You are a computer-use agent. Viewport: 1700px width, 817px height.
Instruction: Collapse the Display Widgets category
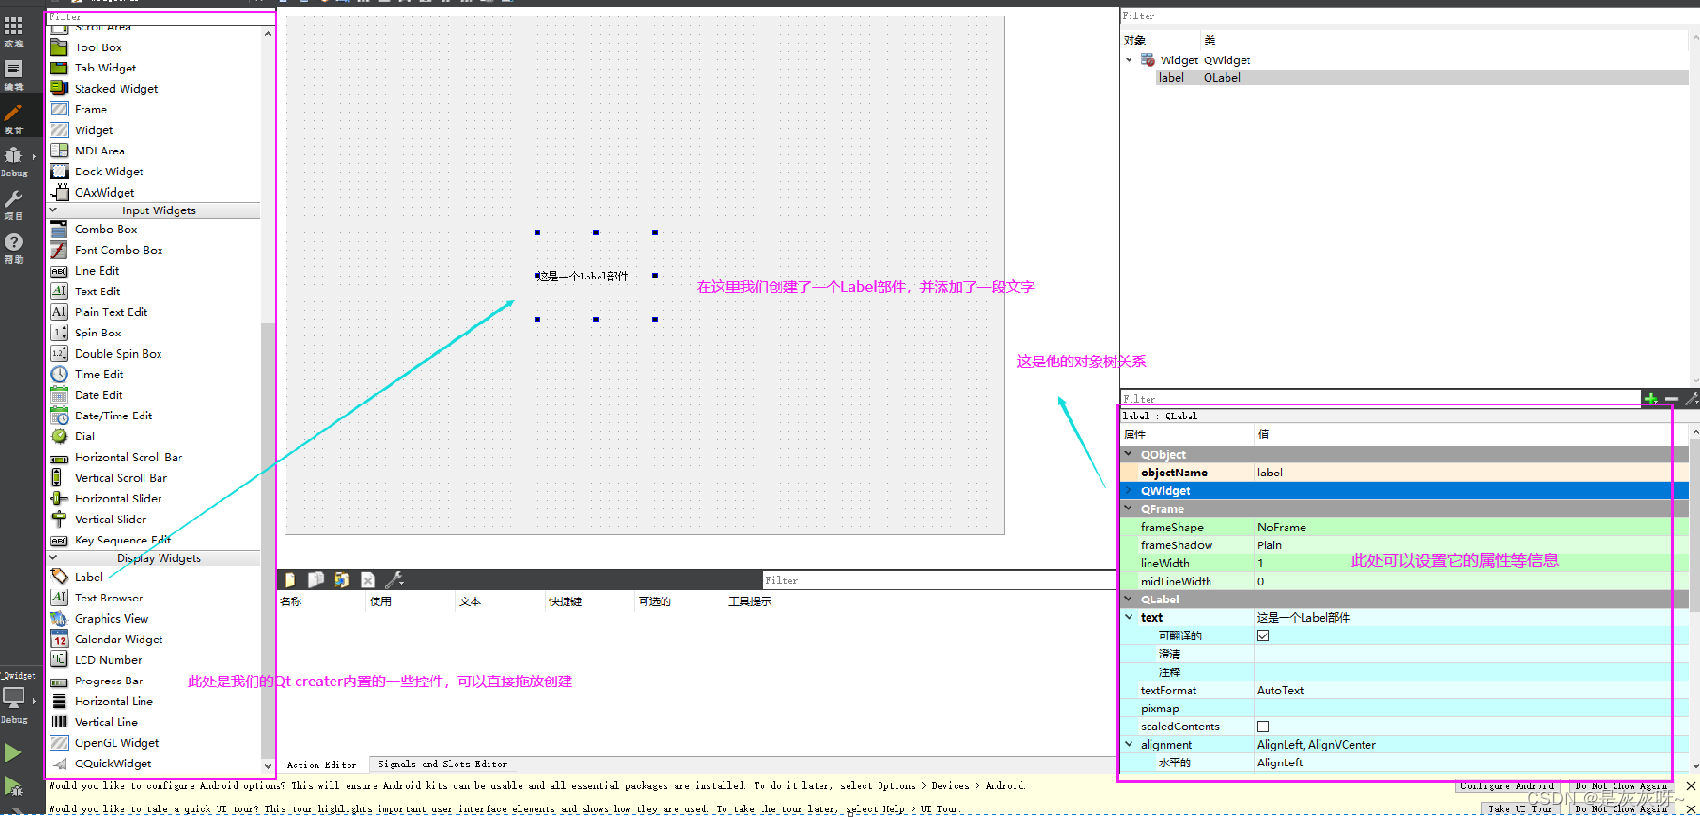pyautogui.click(x=53, y=559)
